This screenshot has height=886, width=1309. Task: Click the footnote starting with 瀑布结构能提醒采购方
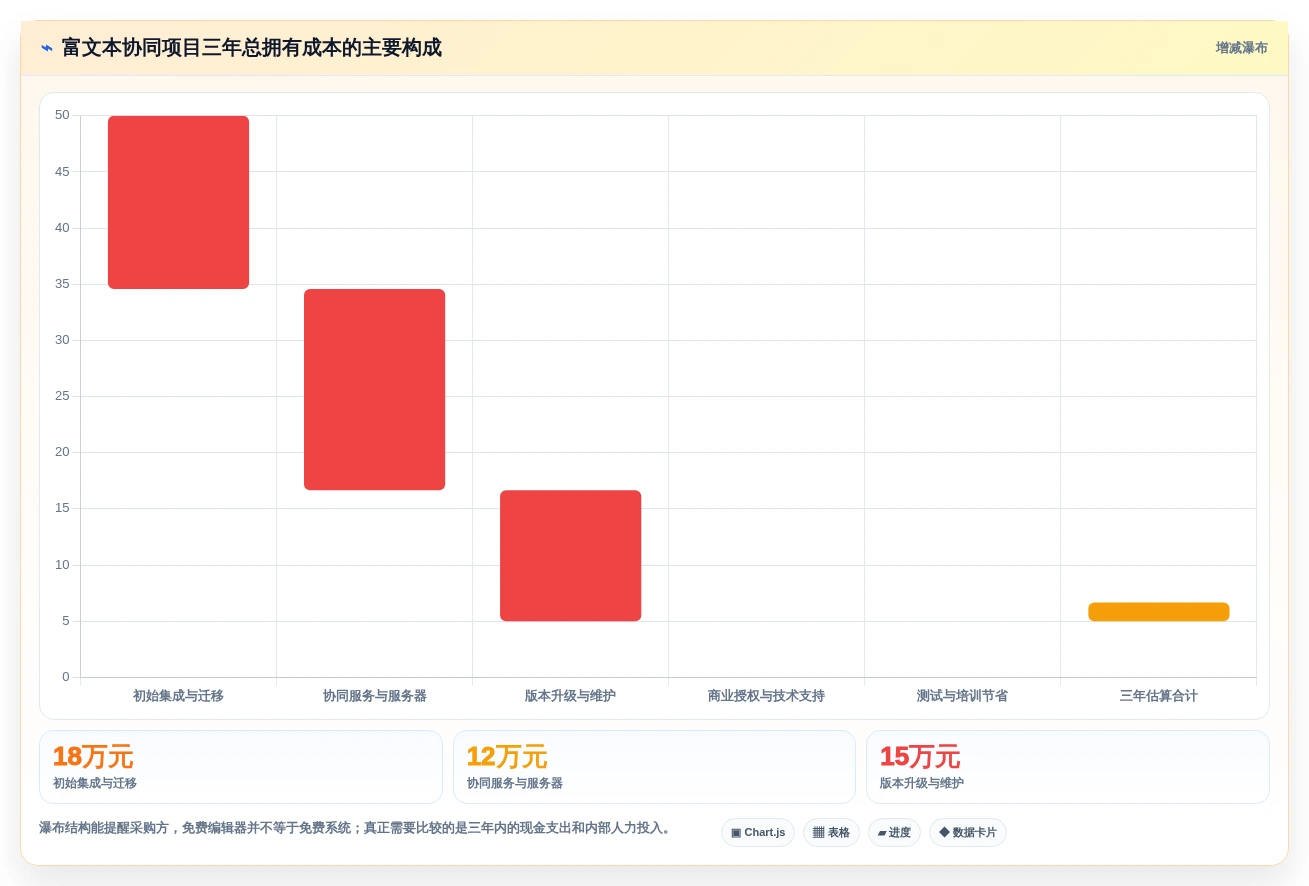[x=355, y=828]
